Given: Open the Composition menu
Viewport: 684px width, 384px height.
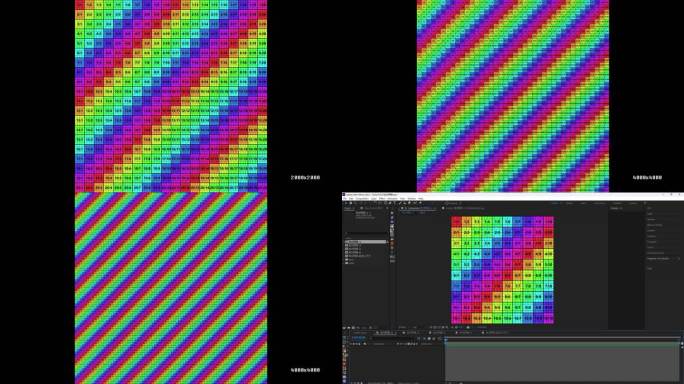Looking at the screenshot, I should coord(363,199).
